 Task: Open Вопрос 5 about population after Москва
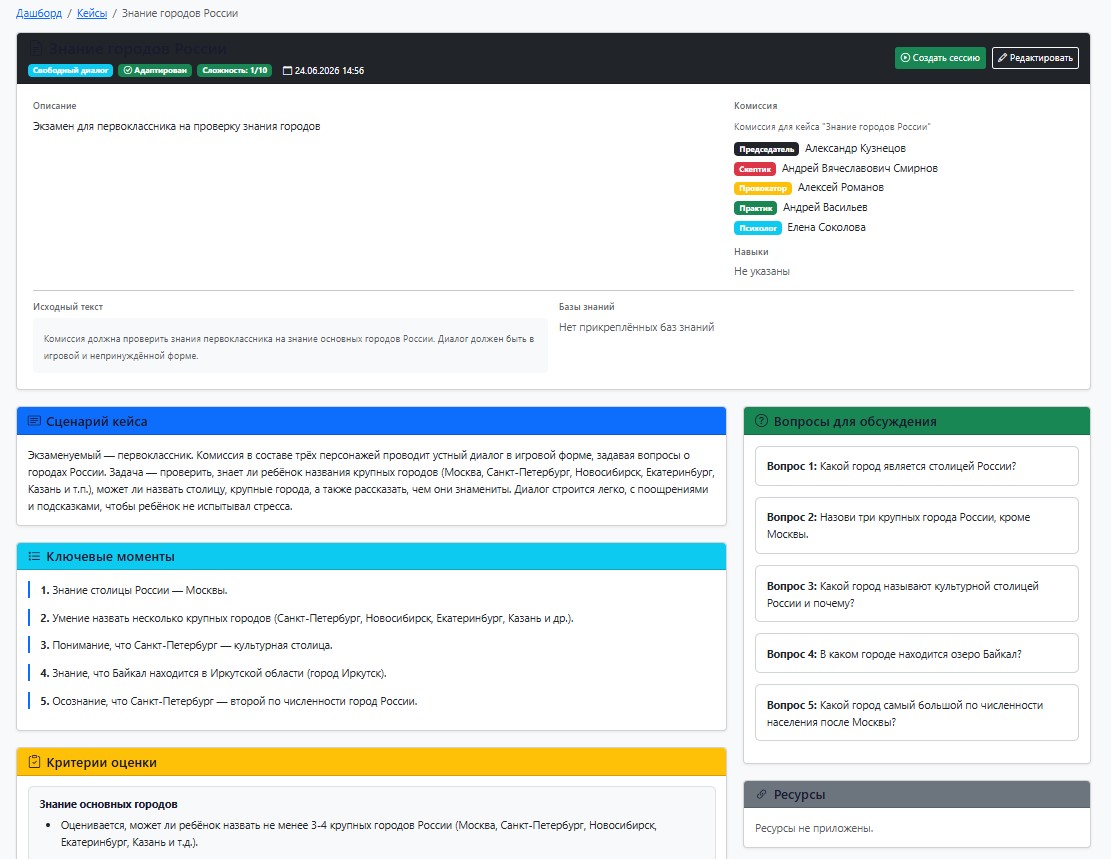coord(917,713)
